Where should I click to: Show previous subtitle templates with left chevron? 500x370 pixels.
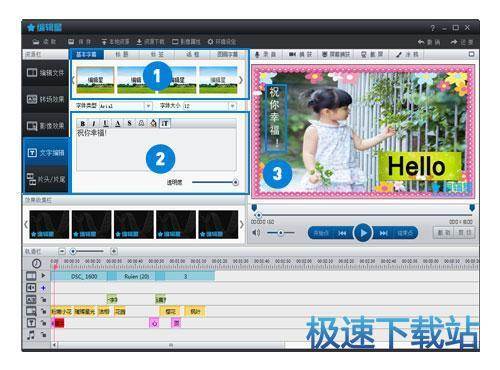73,80
